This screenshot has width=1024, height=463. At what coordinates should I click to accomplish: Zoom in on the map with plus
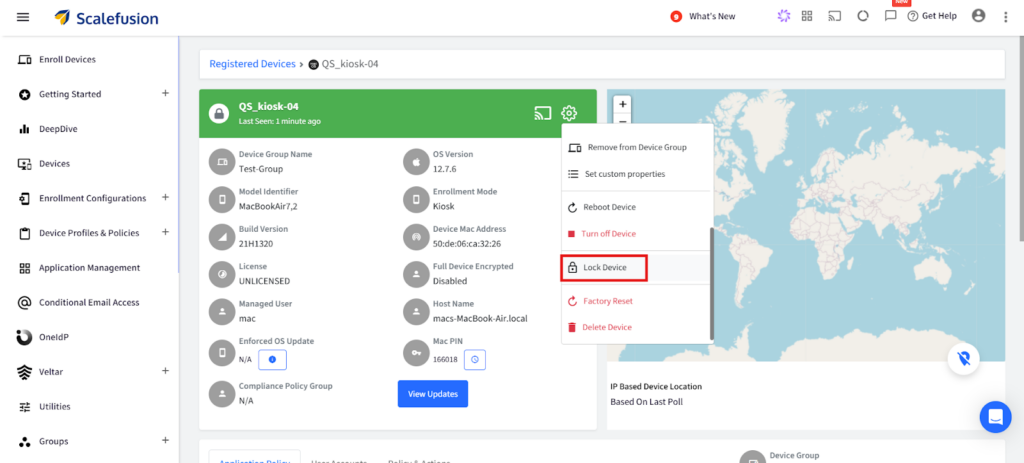click(622, 104)
